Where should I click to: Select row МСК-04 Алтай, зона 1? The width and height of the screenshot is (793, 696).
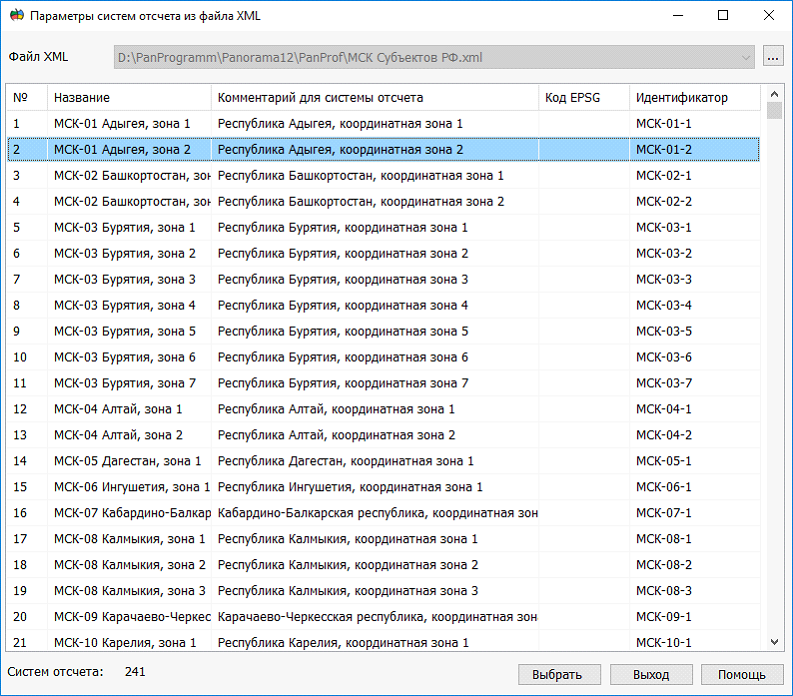pyautogui.click(x=383, y=409)
